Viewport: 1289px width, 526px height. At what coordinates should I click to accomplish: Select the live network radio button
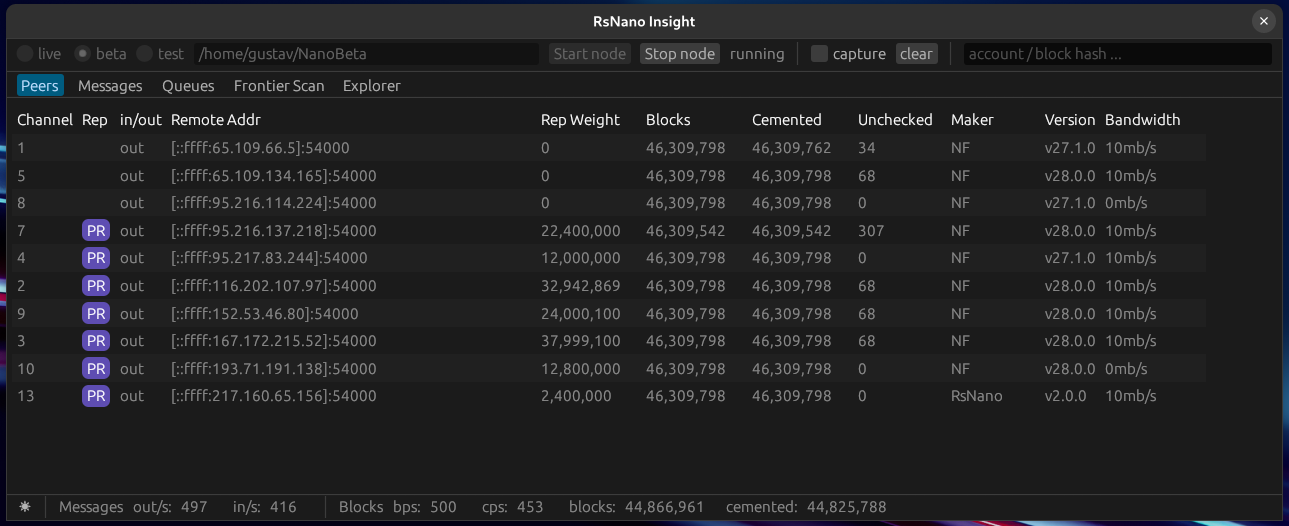click(x=39, y=54)
